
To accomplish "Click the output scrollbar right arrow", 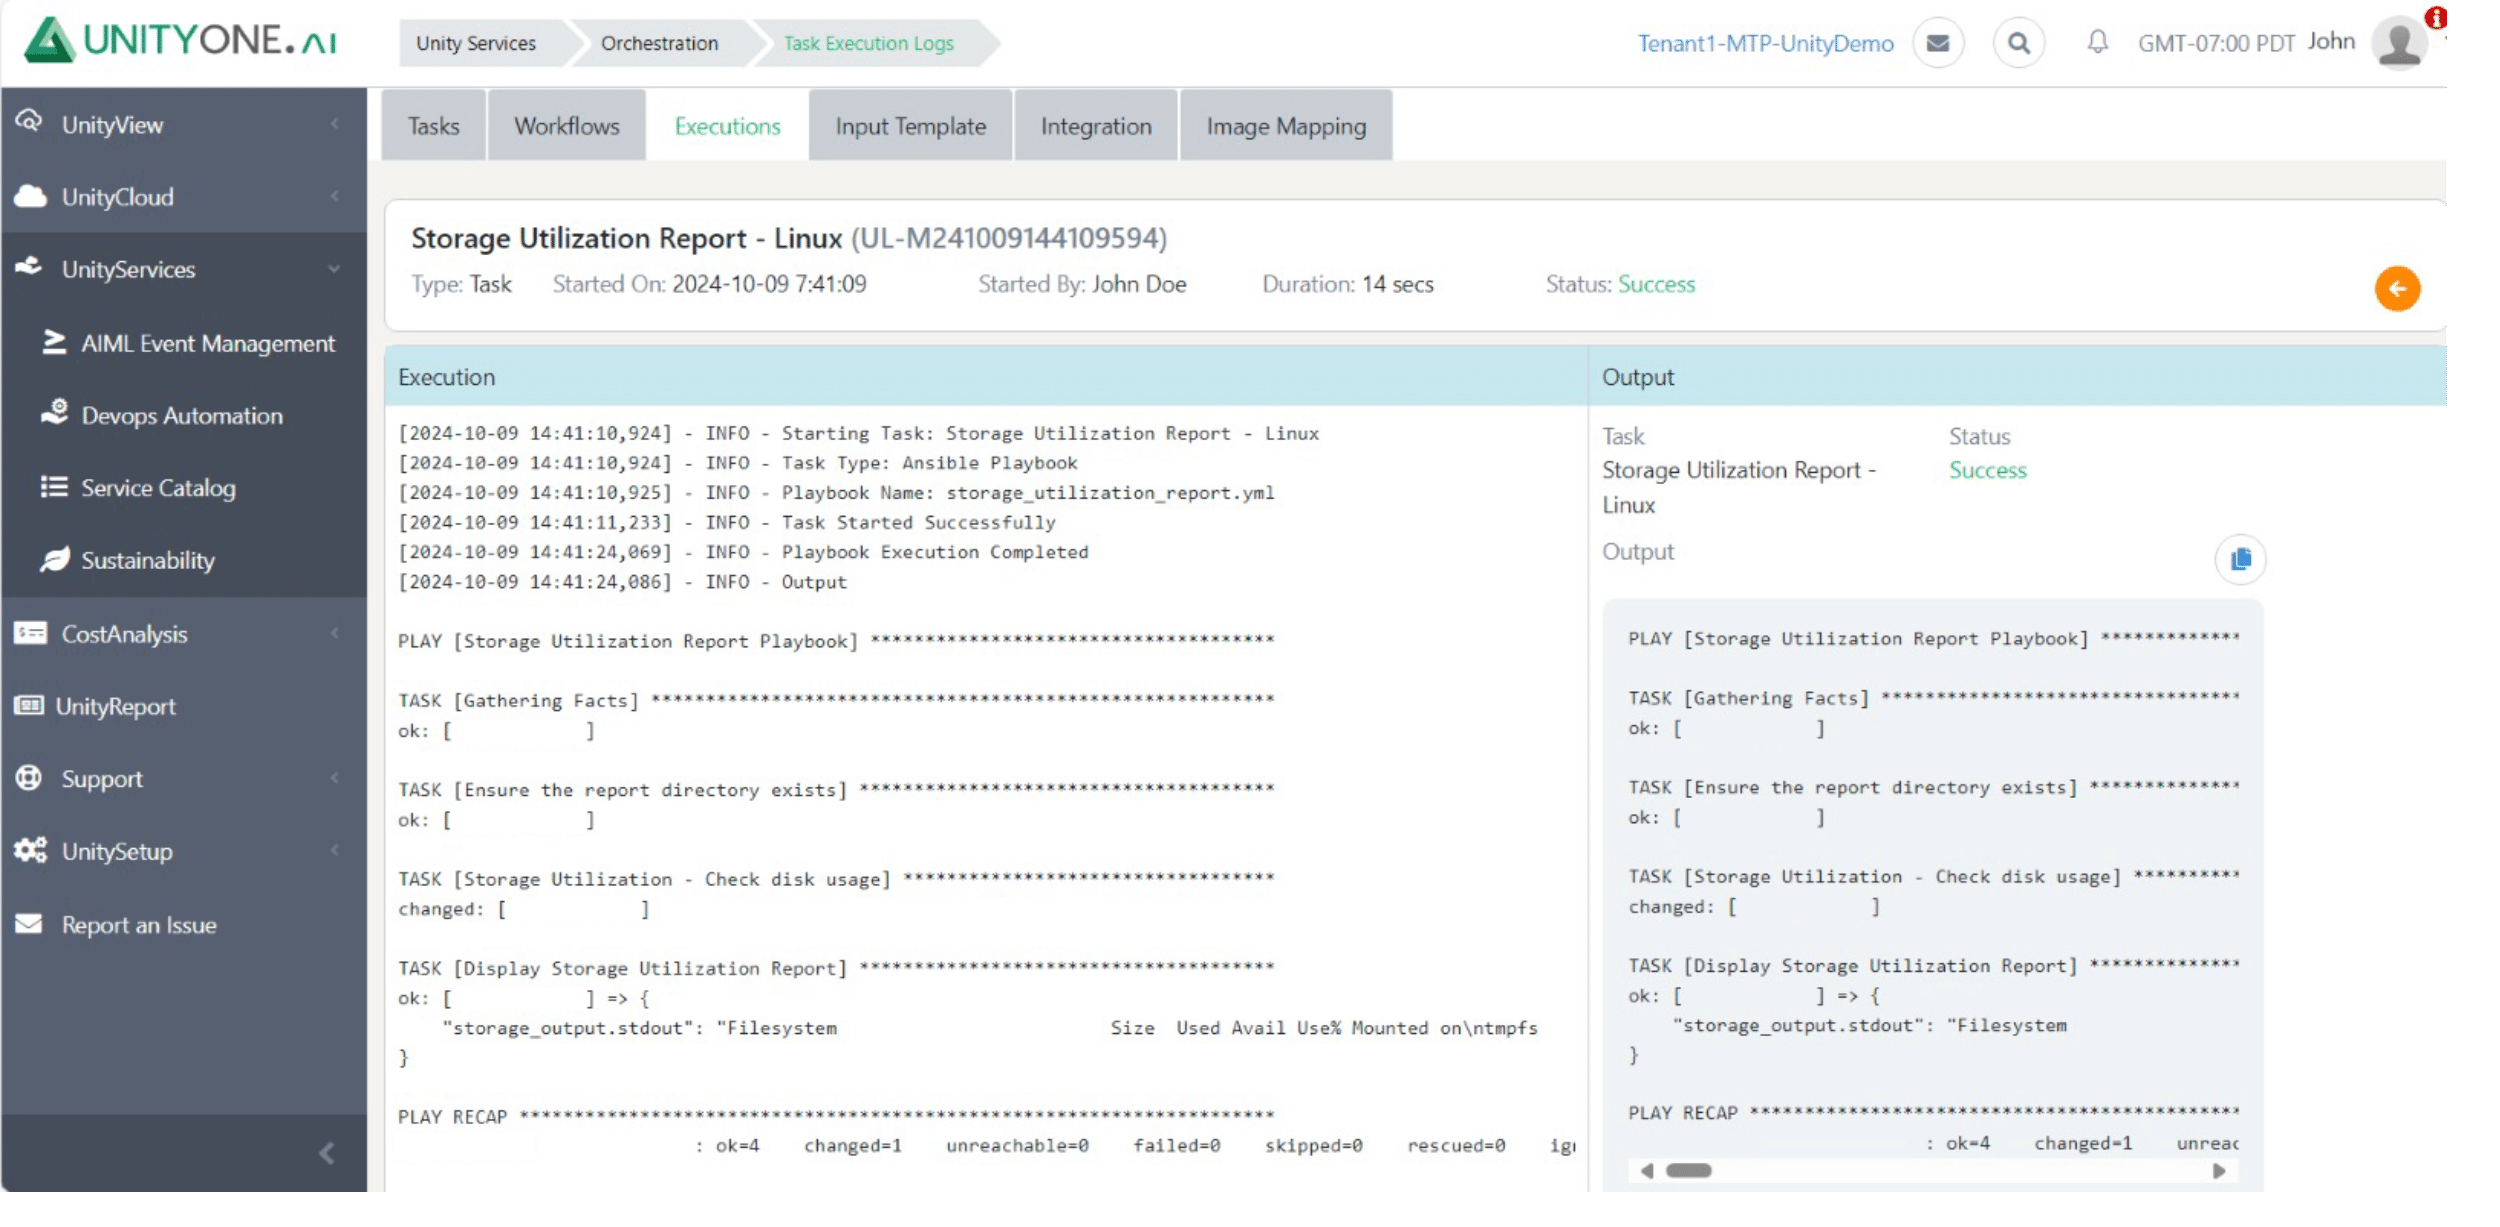I will (x=2219, y=1171).
